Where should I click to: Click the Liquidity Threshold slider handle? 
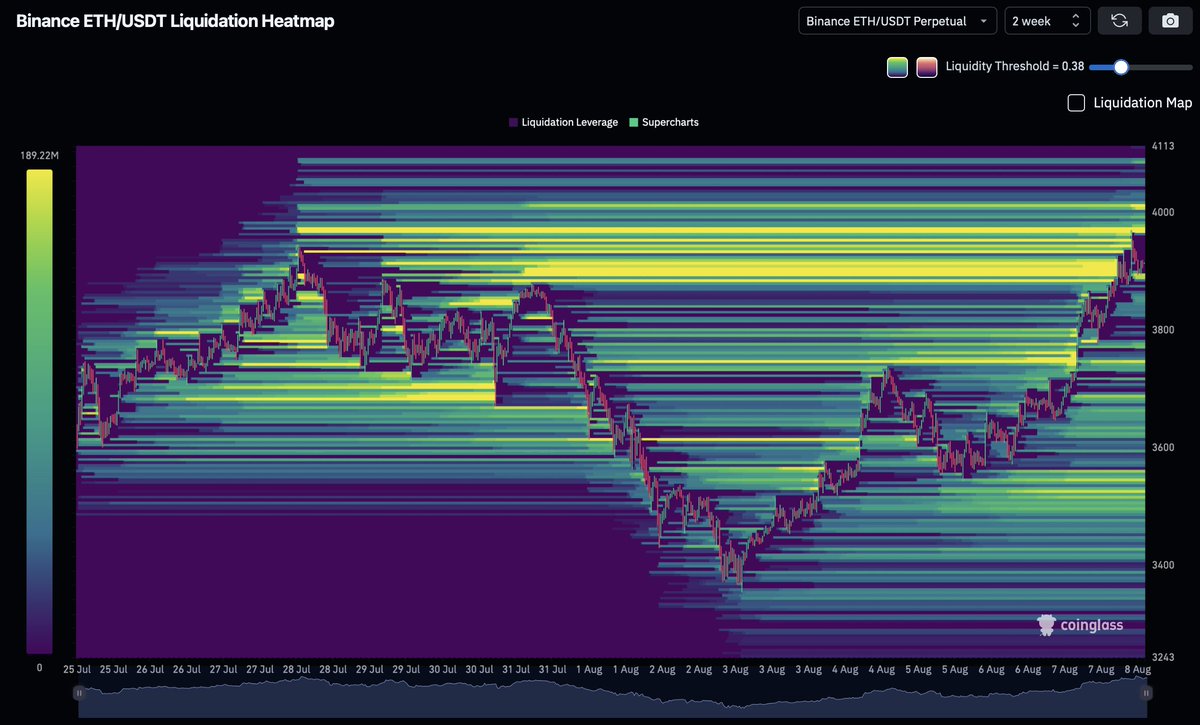point(1121,67)
